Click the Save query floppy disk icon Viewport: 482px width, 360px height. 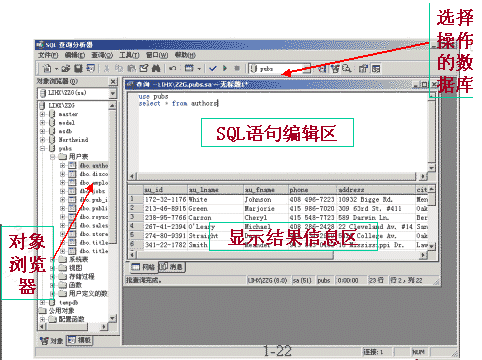[x=78, y=69]
